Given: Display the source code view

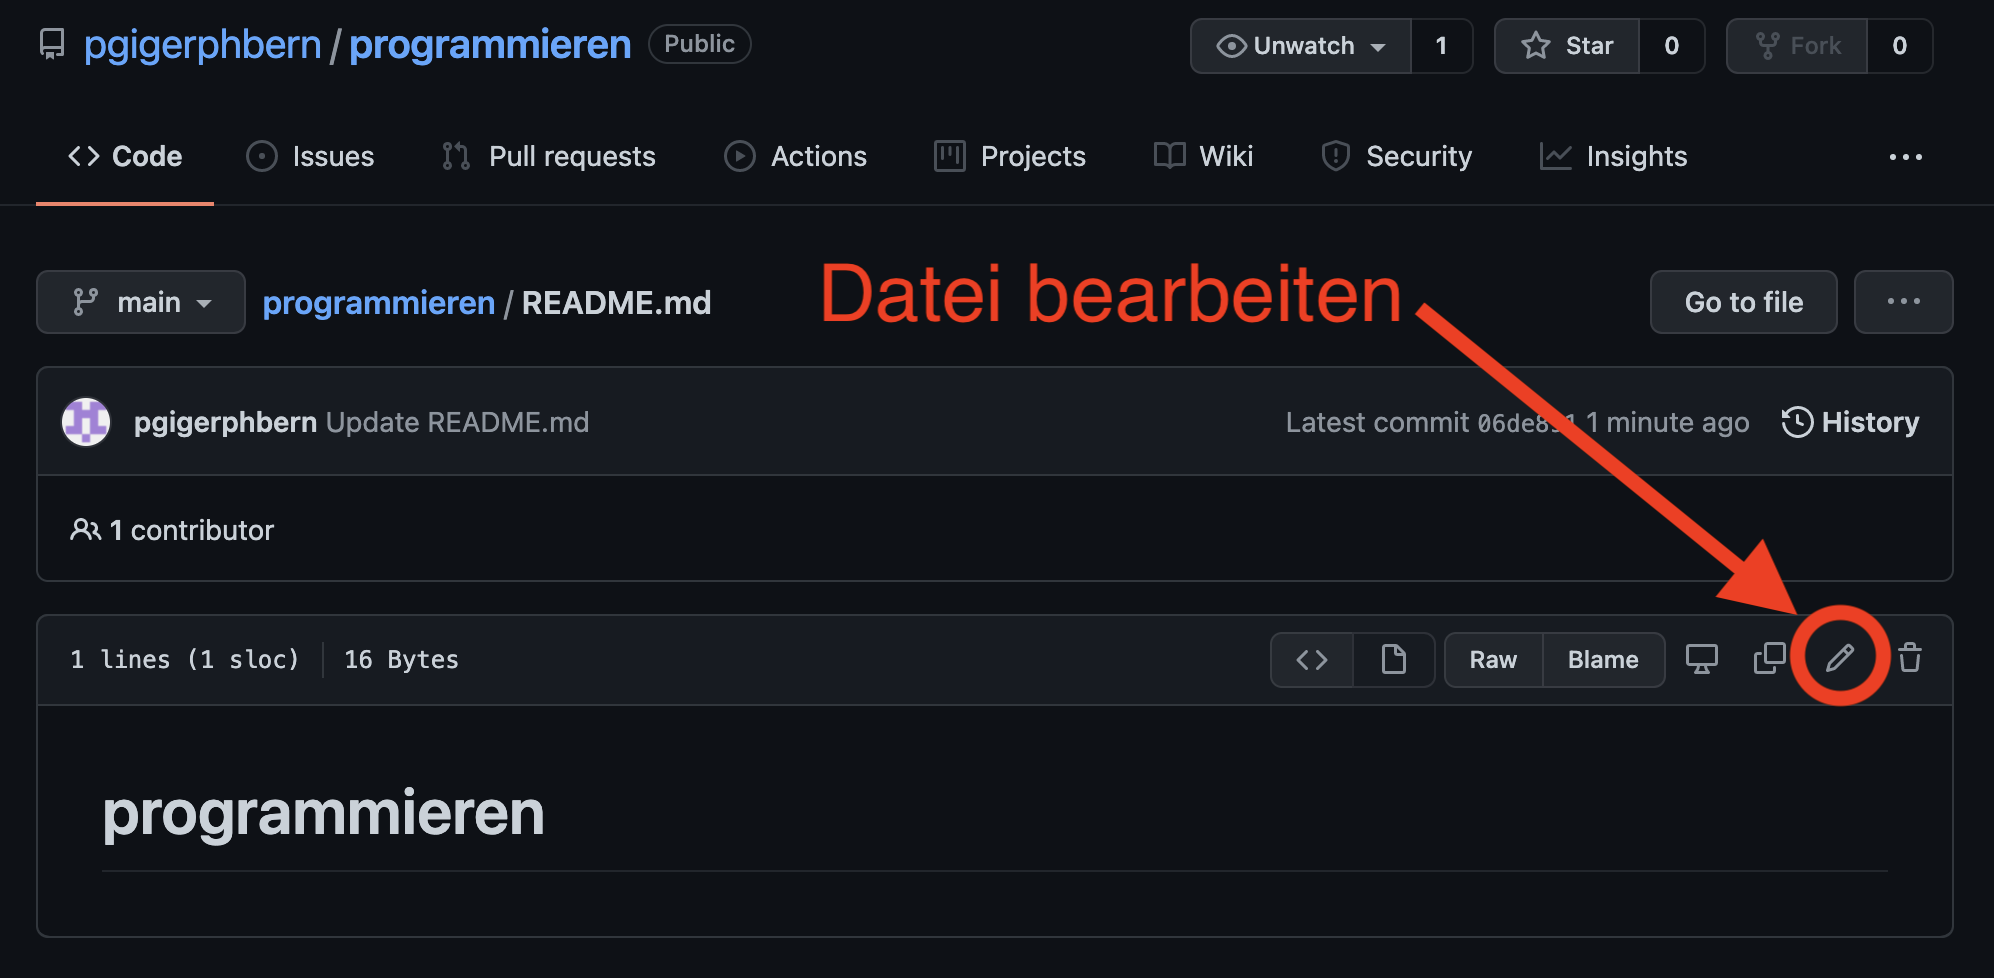Looking at the screenshot, I should pyautogui.click(x=1312, y=660).
